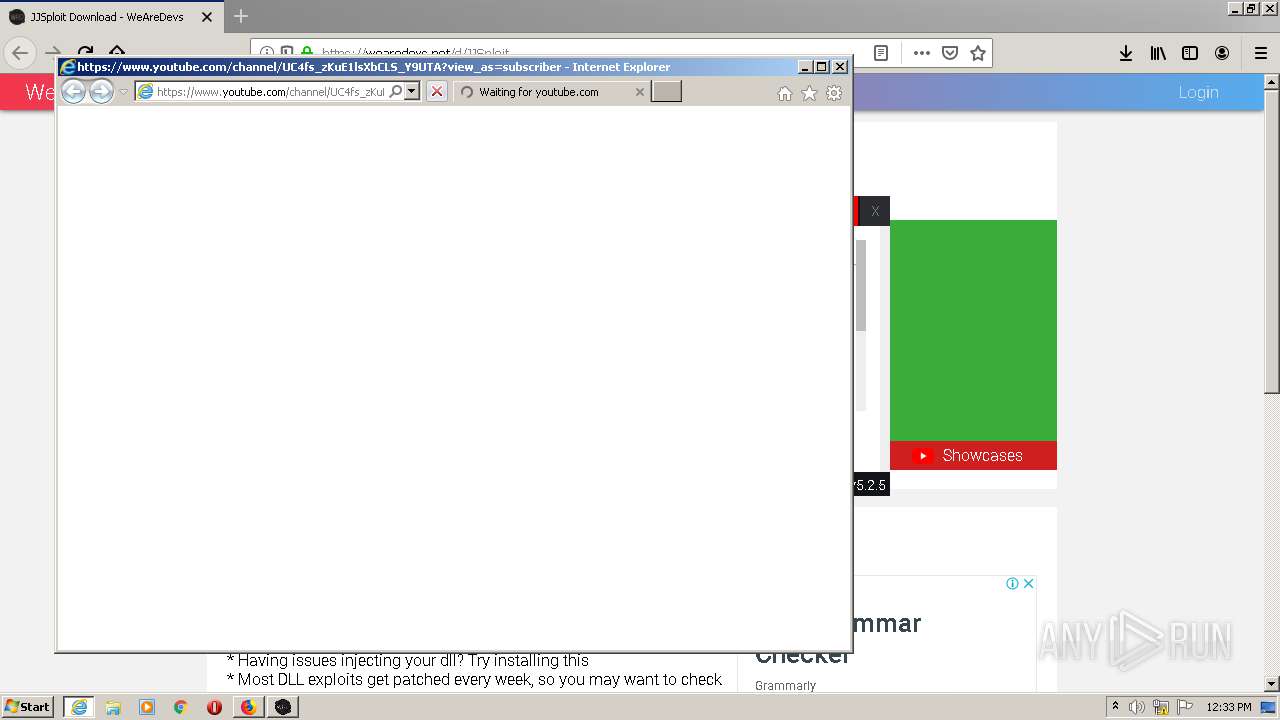
Task: Open recent pages arrow in Internet Explorer
Action: point(124,92)
